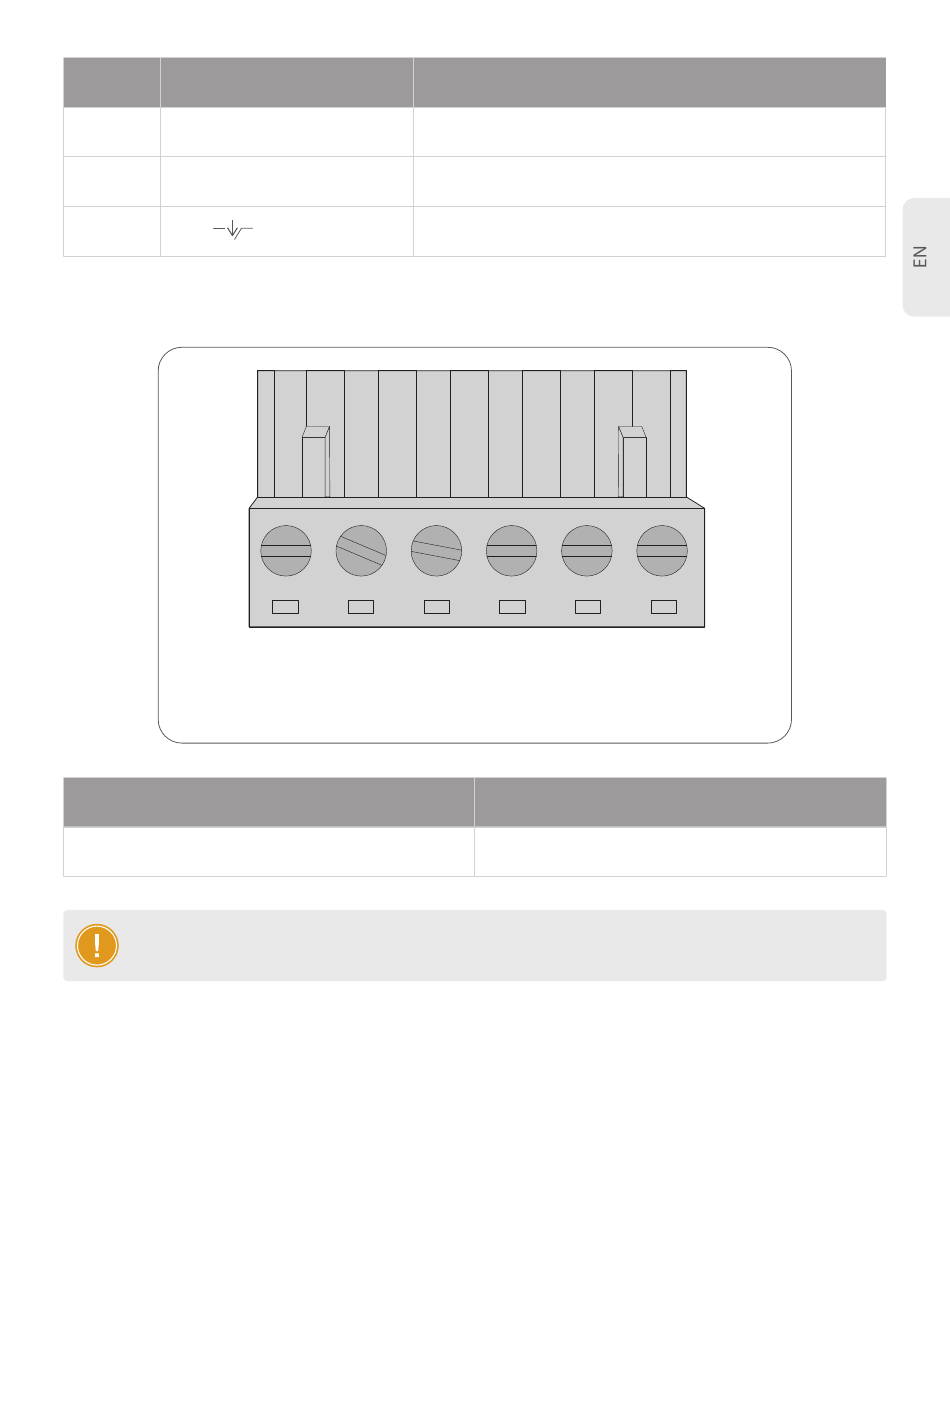Click the gray warning note banner
The height and width of the screenshot is (1425, 950).
[475, 945]
